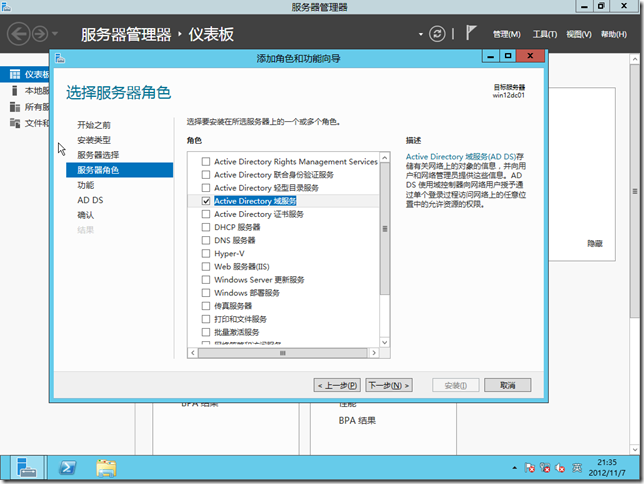Enable the DNS 服务器 role checkbox
Image resolution: width=644 pixels, height=484 pixels.
206,240
